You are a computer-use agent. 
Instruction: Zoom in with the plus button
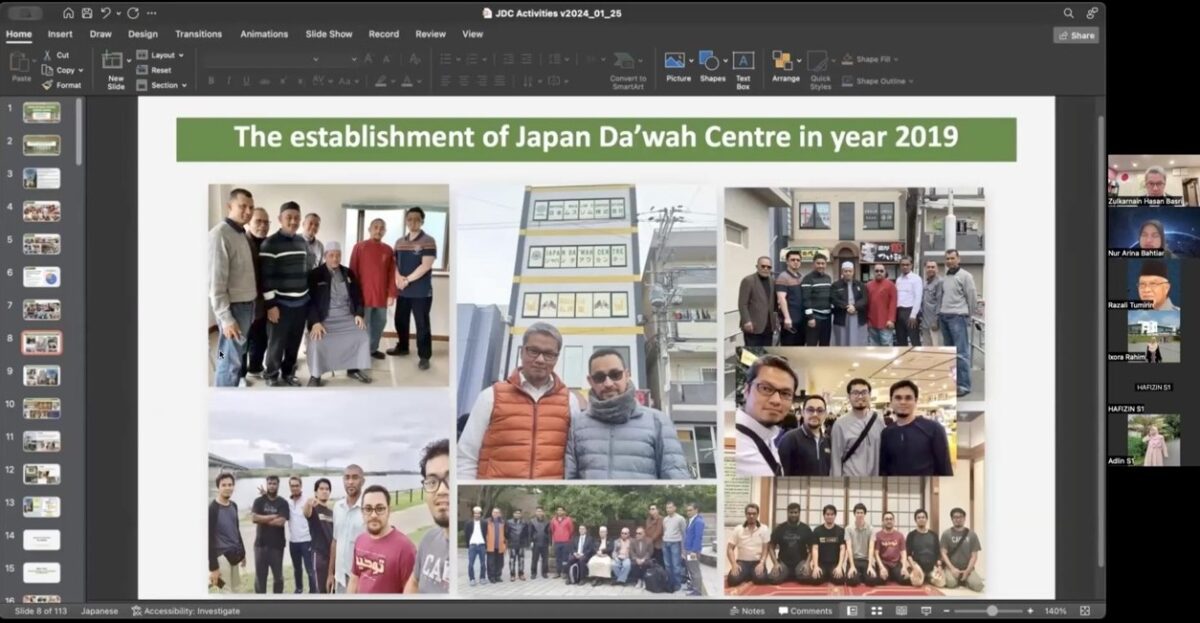1029,610
